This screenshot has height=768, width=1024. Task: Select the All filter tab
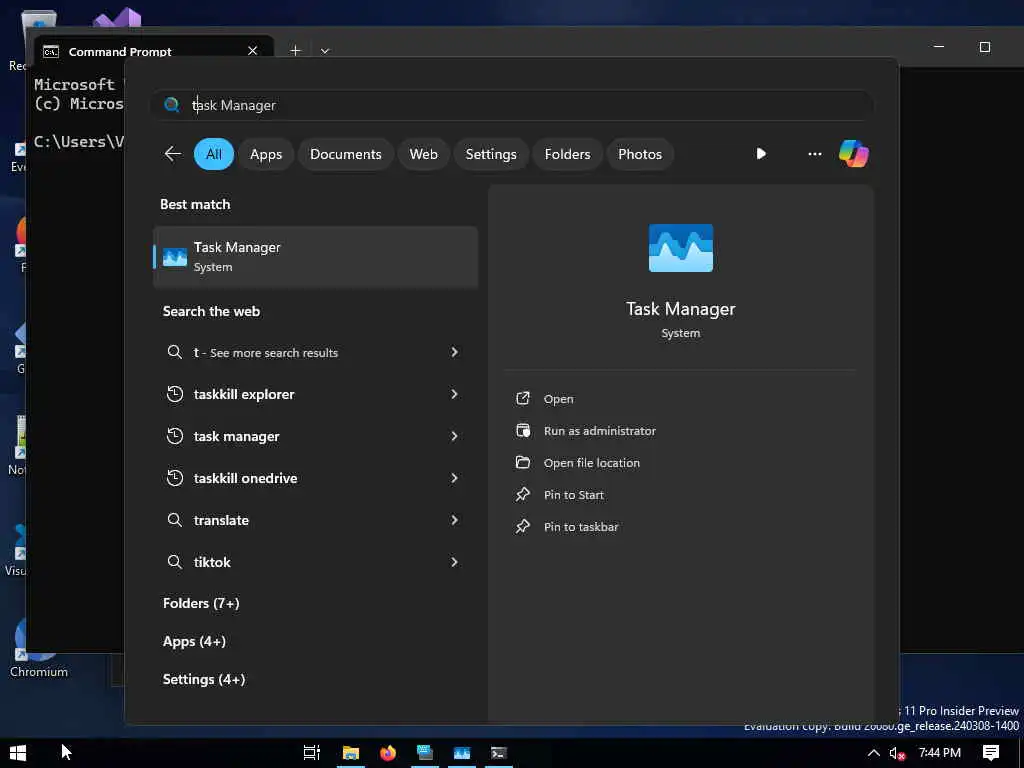214,154
